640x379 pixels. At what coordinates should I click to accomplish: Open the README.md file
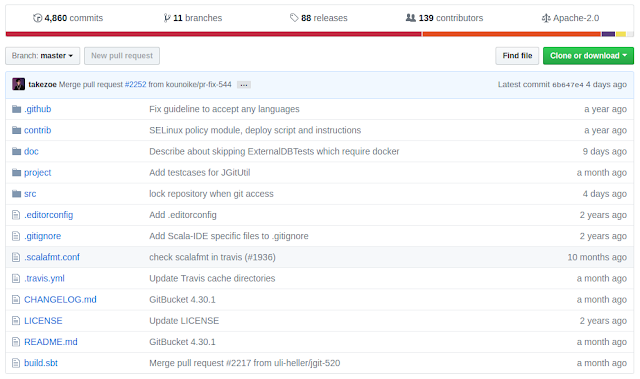pos(51,342)
